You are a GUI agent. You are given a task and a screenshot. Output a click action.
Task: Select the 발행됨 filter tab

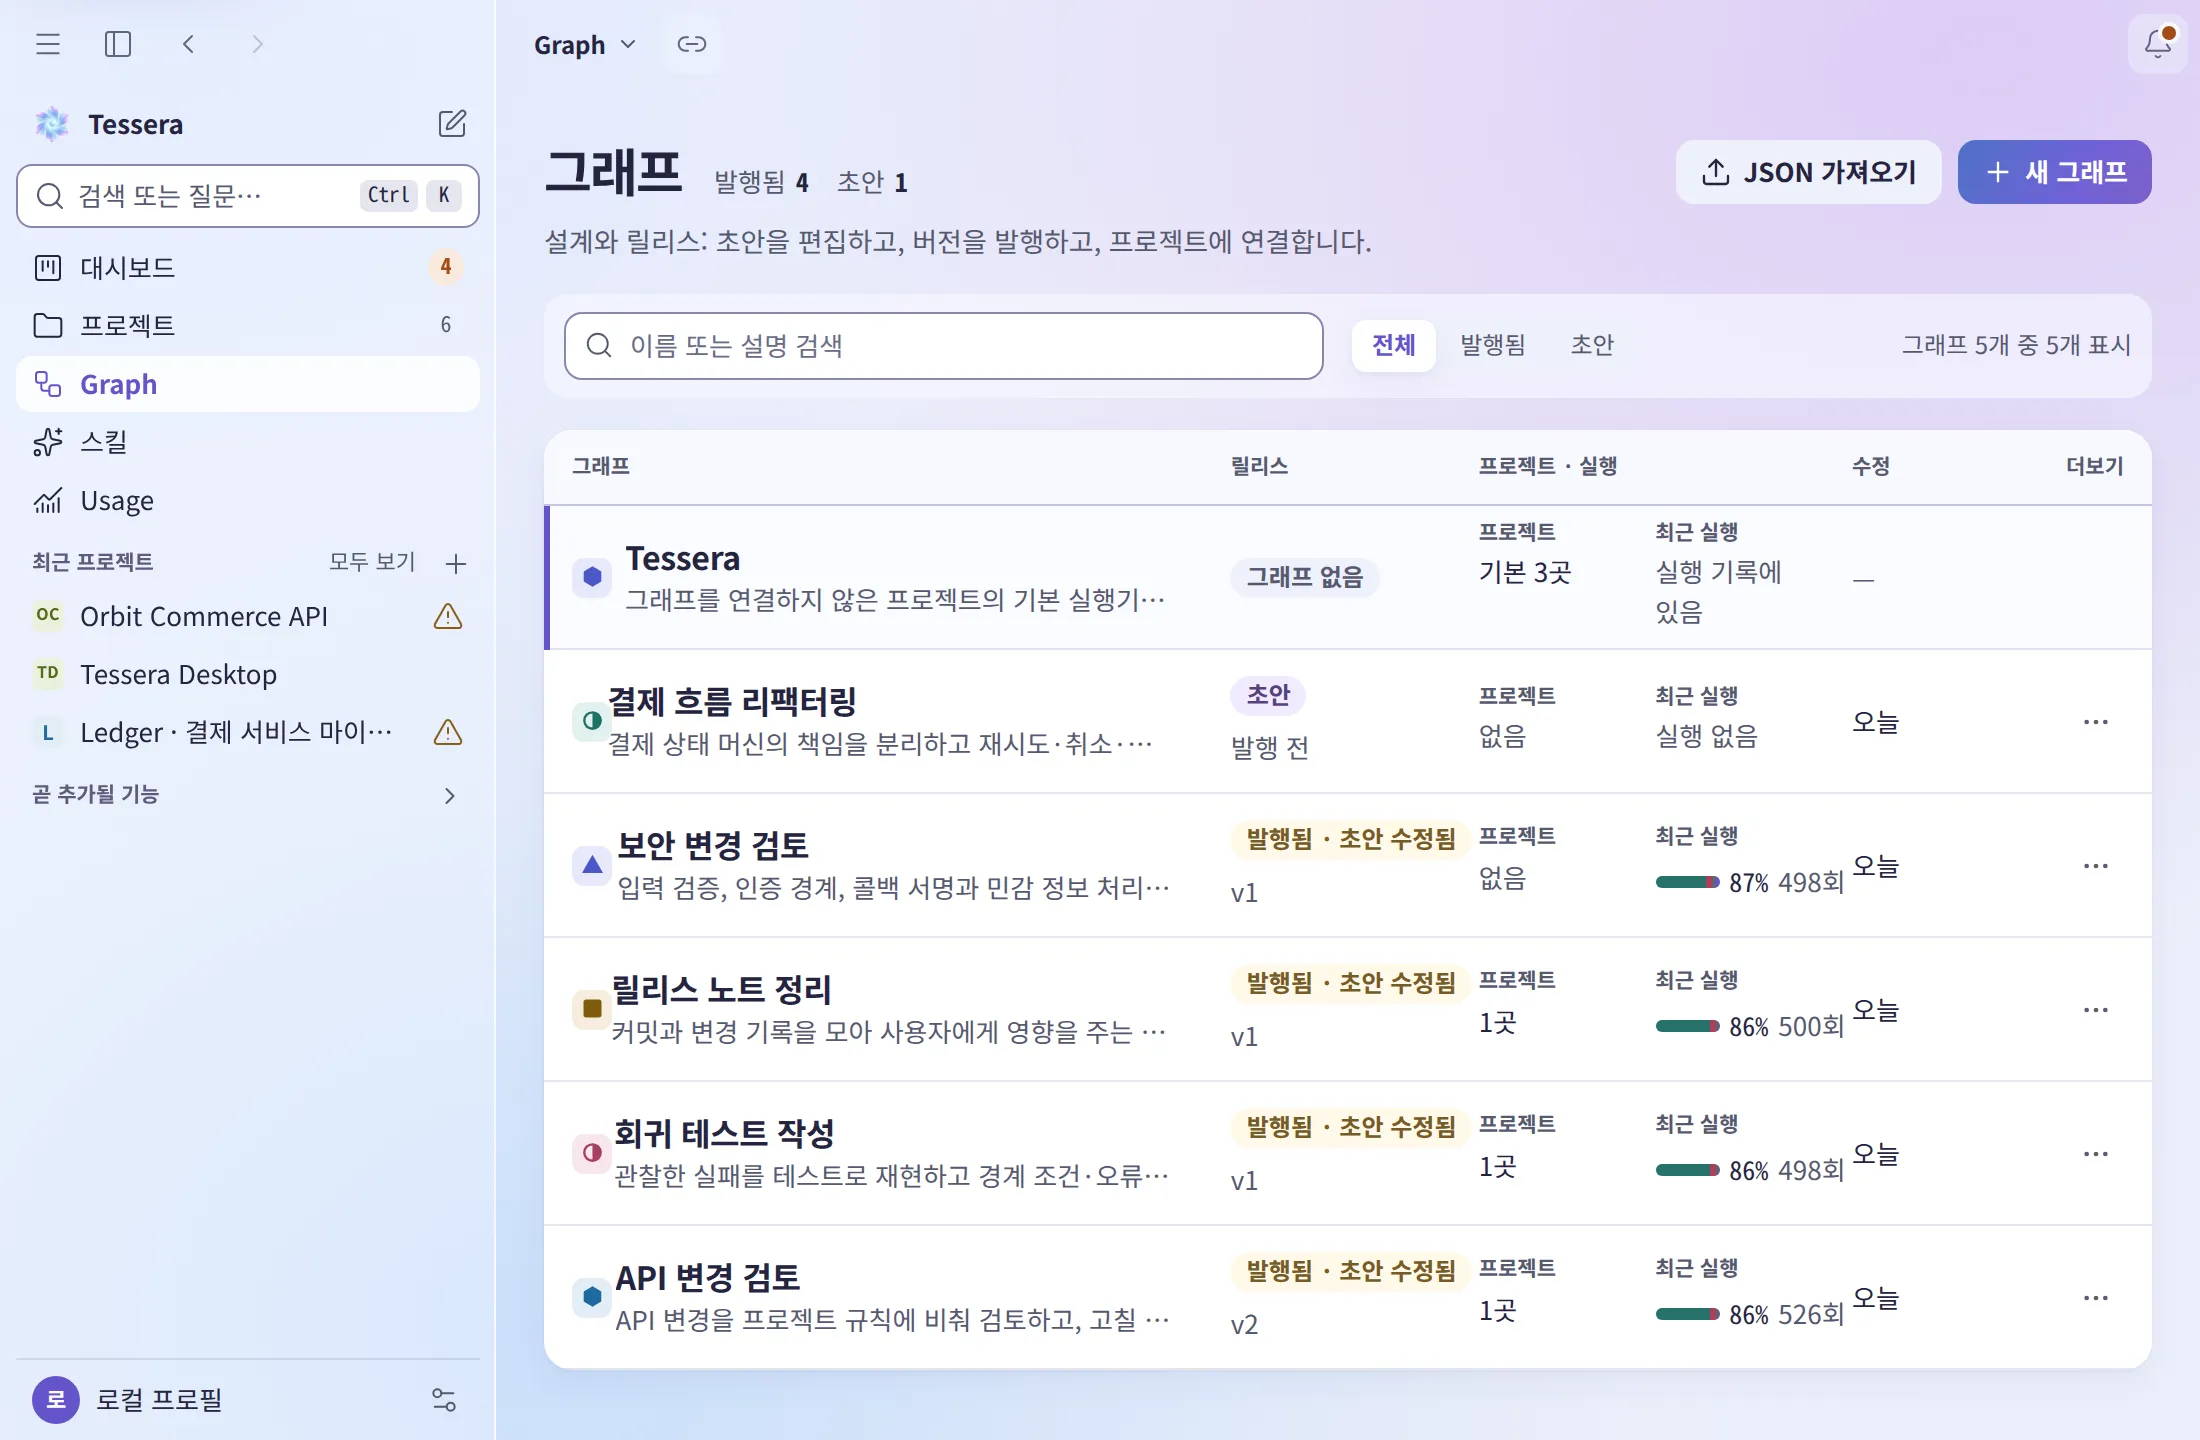tap(1493, 345)
